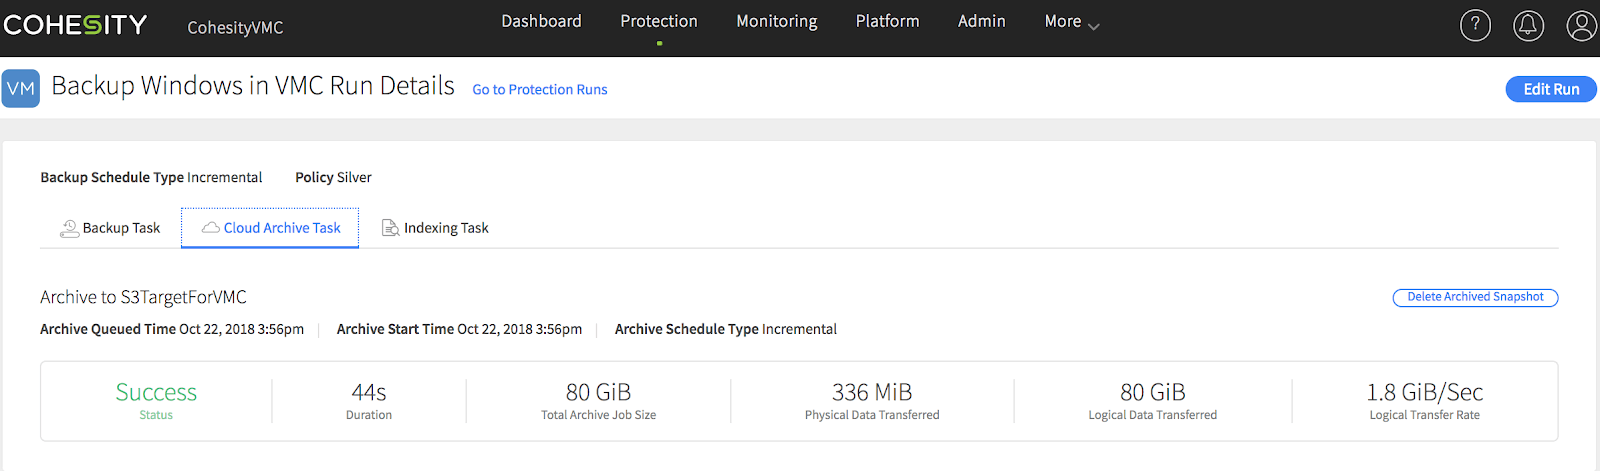
Task: Click the blue VM icon badge
Action: (x=21, y=88)
